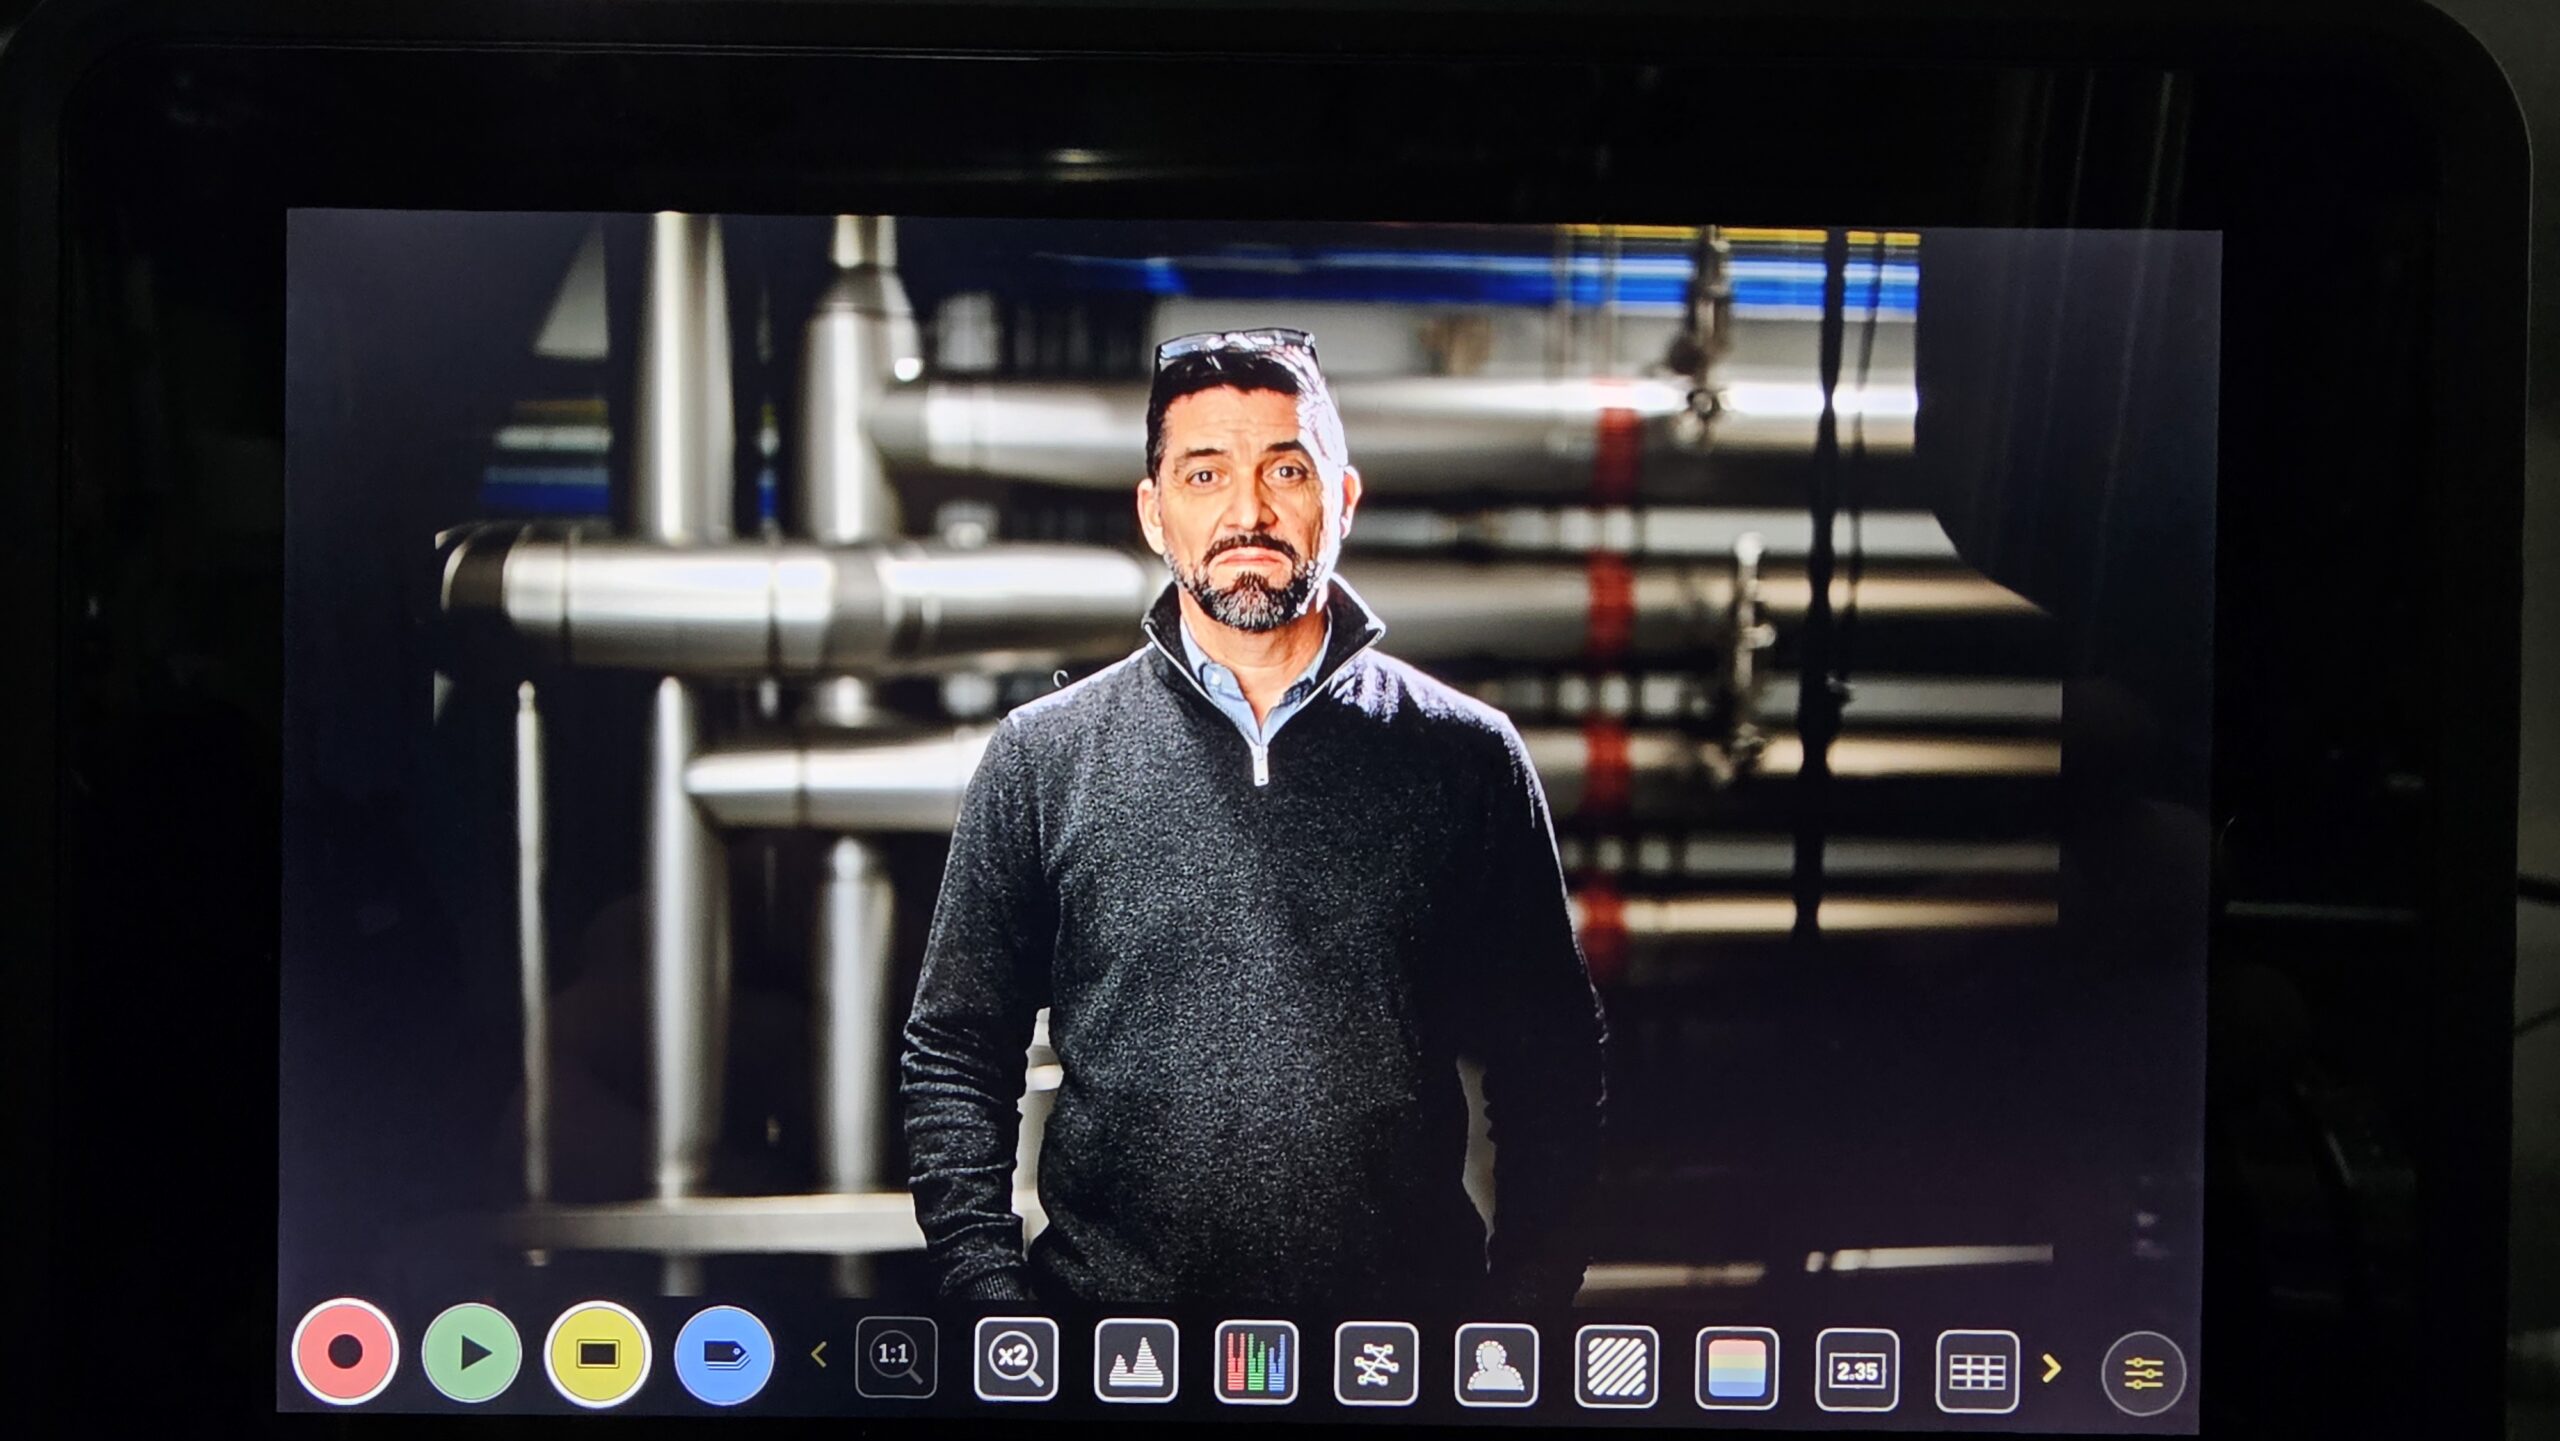Open the settings sliders menu
The image size is (2560, 1441).
2142,1374
